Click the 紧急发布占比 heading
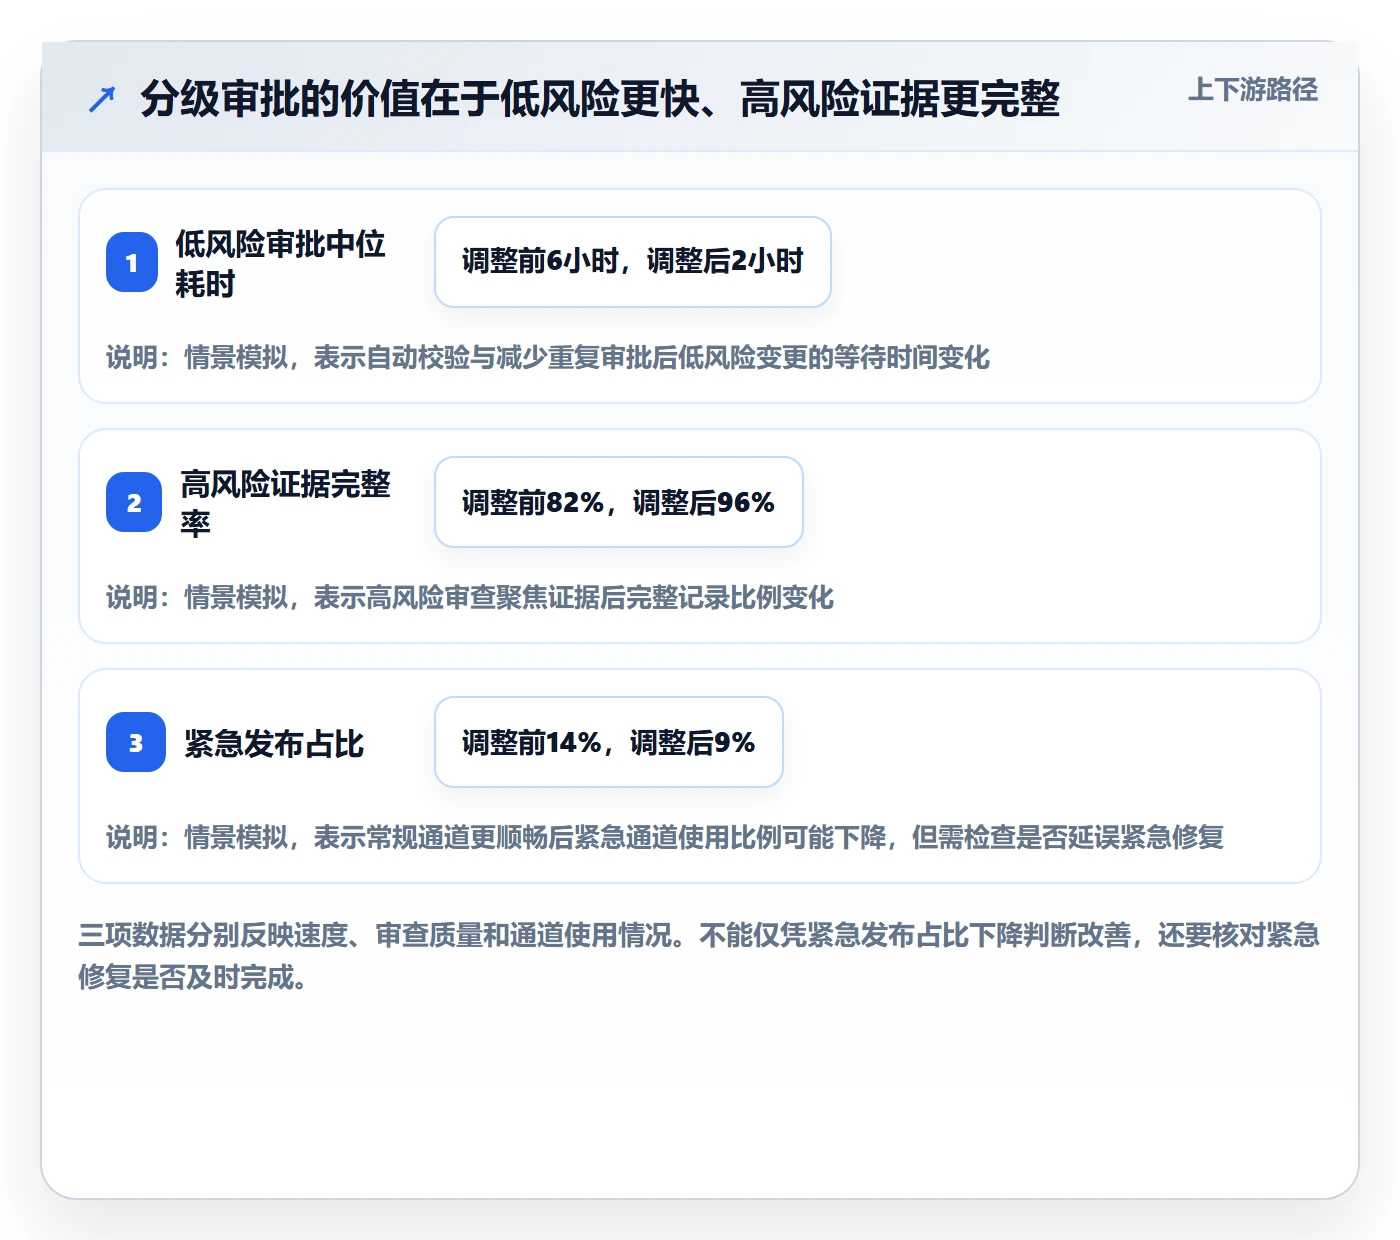This screenshot has height=1240, width=1400. [x=274, y=743]
